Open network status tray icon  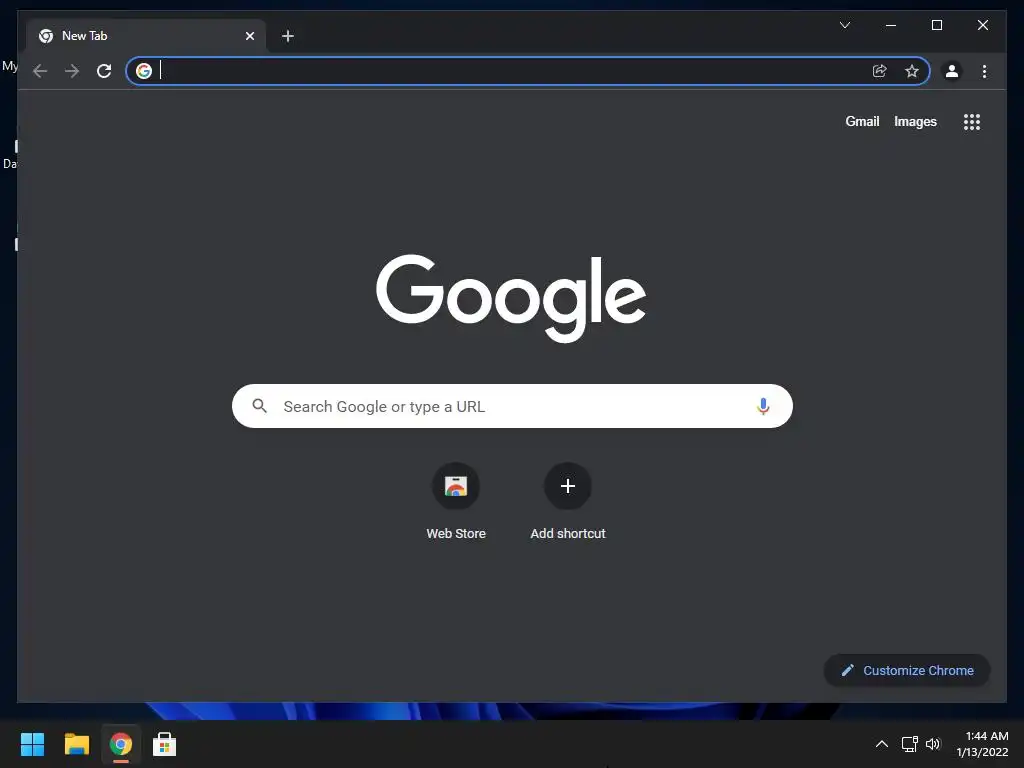(x=909, y=744)
